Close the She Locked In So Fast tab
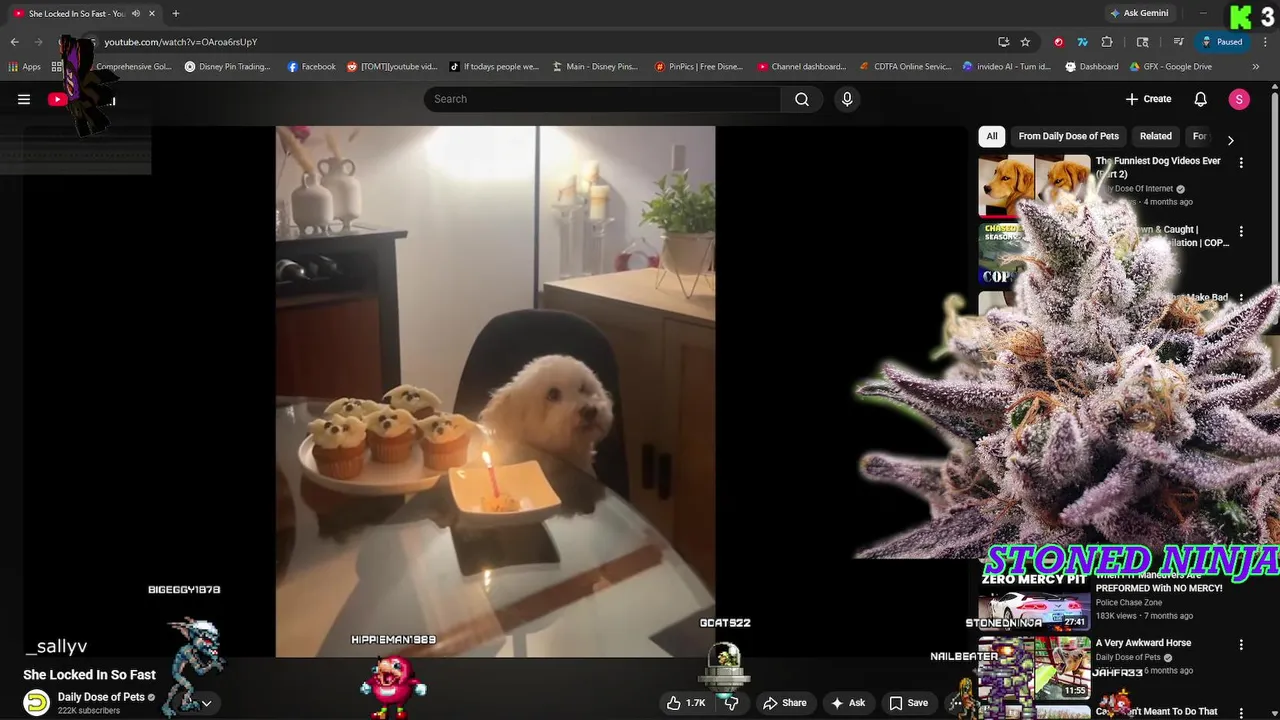The height and width of the screenshot is (720, 1280). (151, 13)
